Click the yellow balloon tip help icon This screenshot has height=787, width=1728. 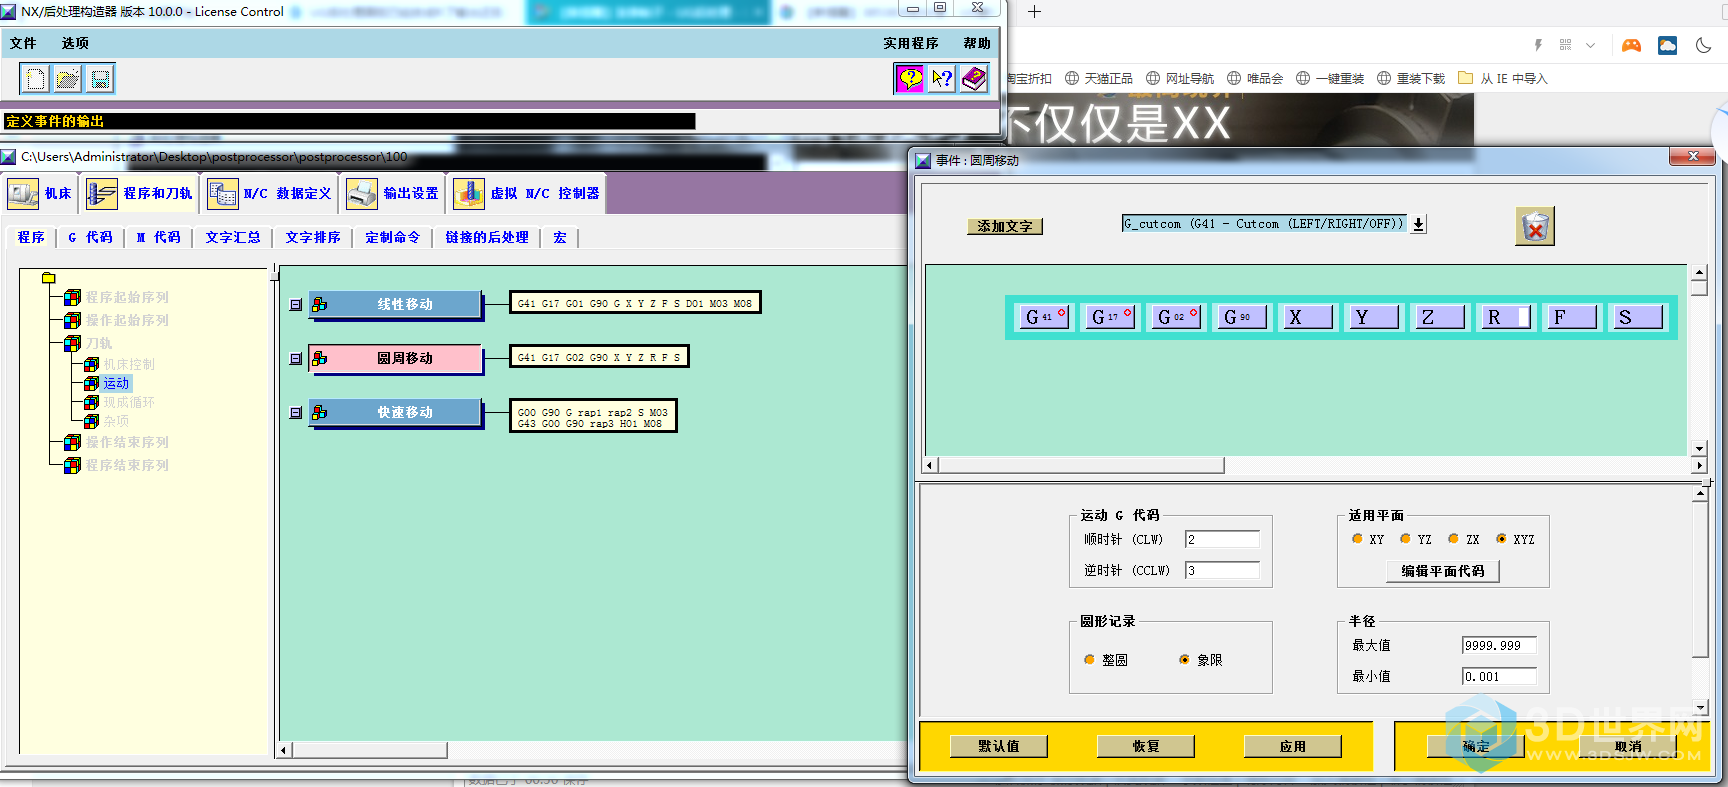[x=910, y=78]
